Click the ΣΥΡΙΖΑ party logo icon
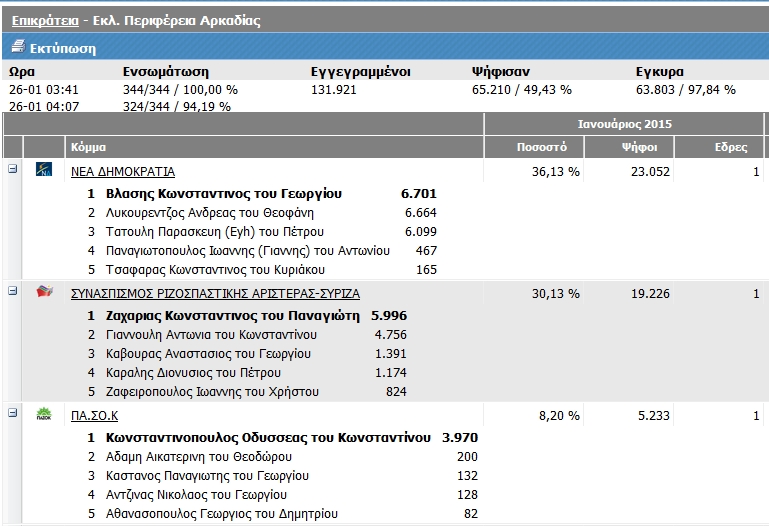Viewport: 769px width, 526px height. pos(44,292)
